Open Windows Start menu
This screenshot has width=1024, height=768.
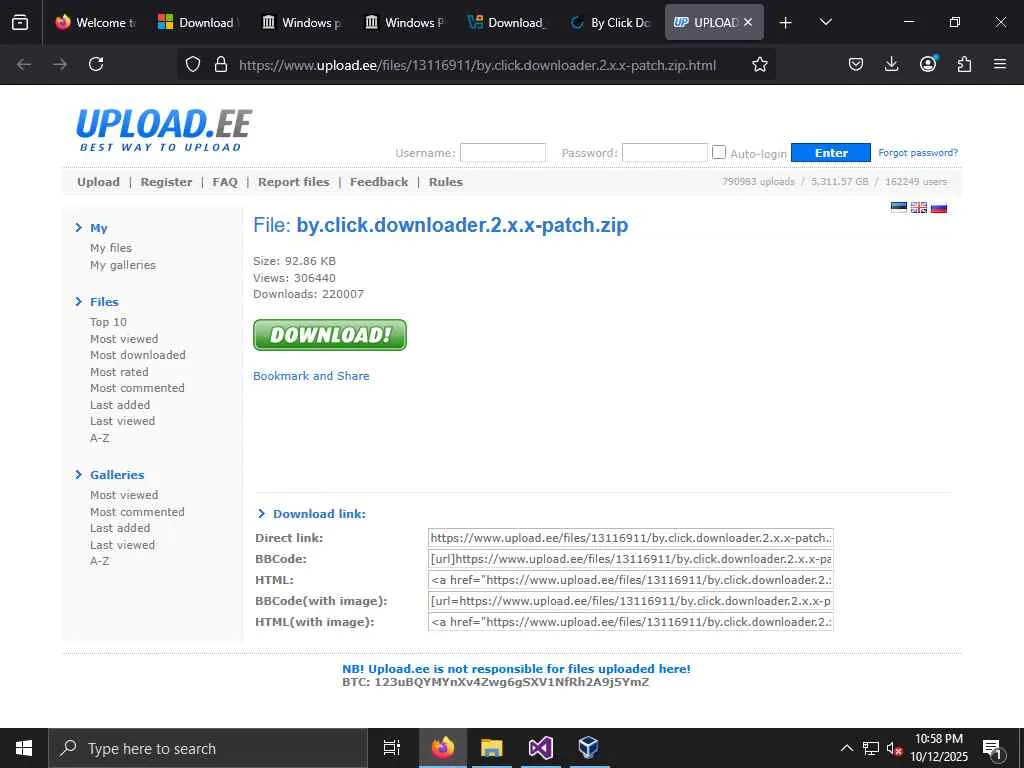point(24,748)
